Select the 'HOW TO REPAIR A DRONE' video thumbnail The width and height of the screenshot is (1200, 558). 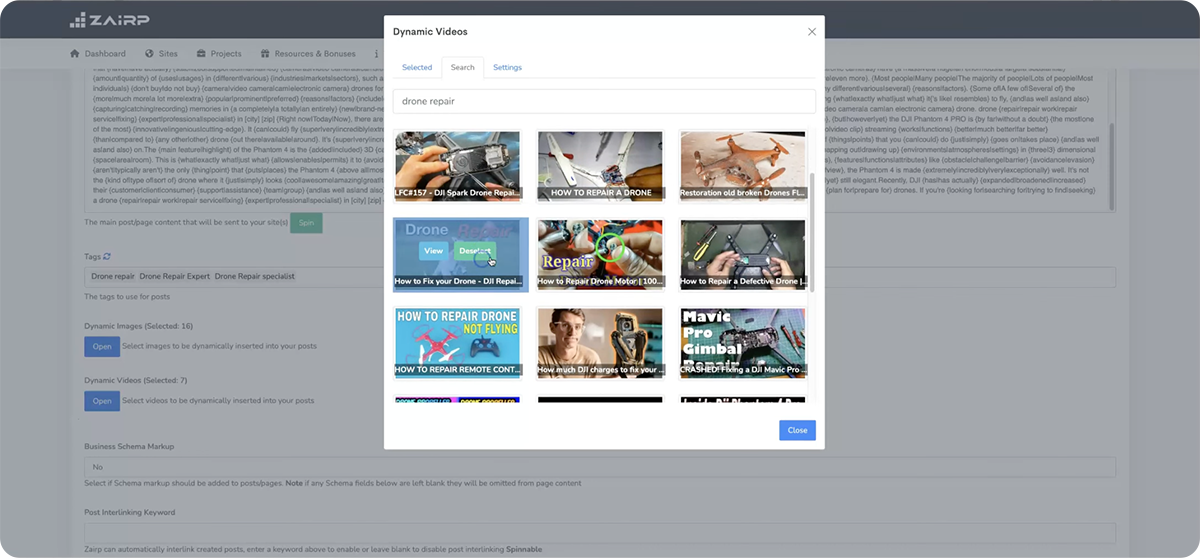click(600, 165)
